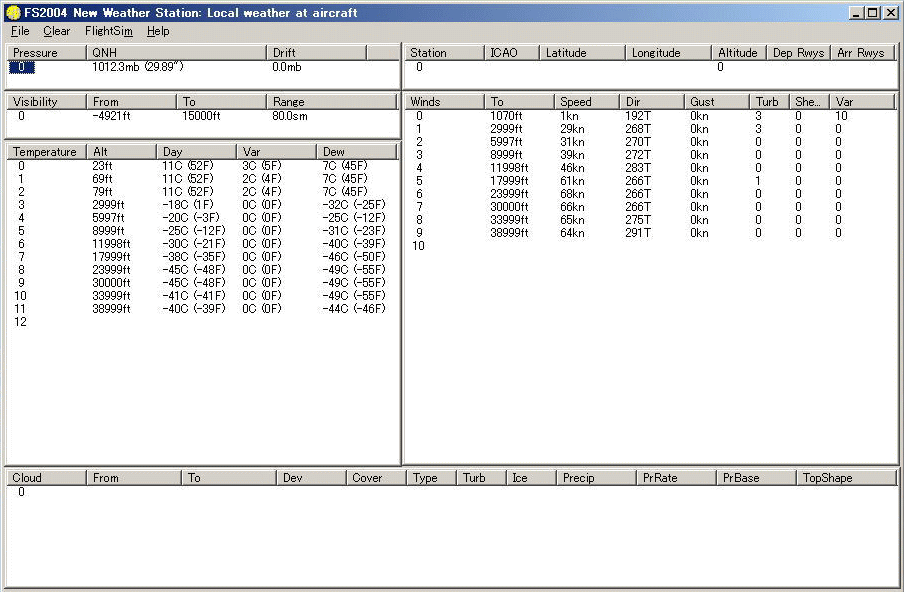The width and height of the screenshot is (904, 592).
Task: Maximize the weather station window
Action: 873,13
